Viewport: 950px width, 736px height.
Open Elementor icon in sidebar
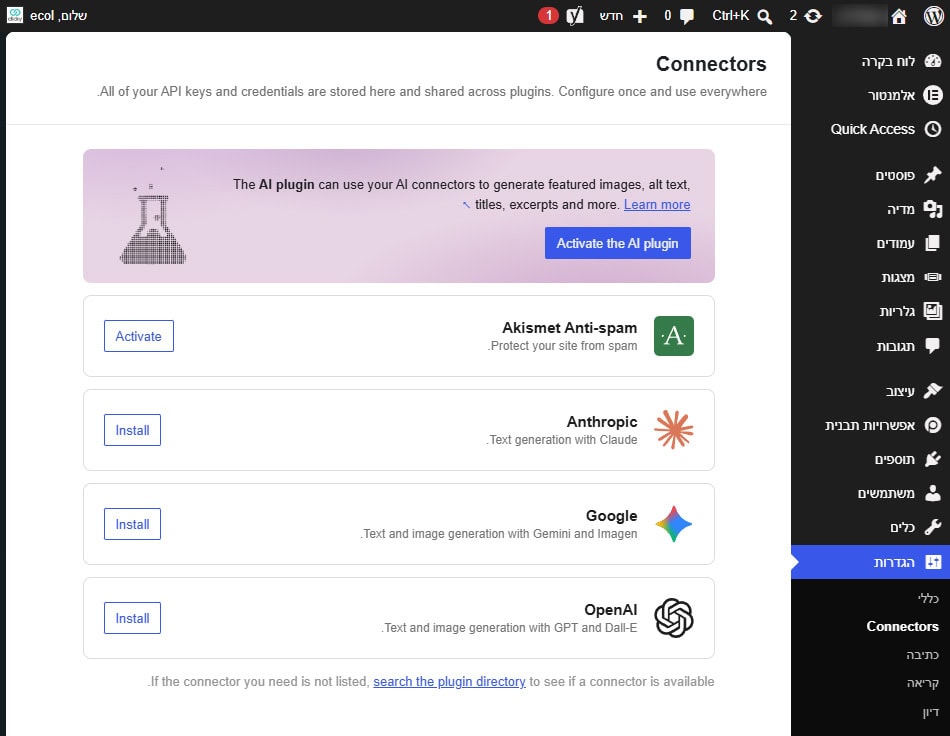point(933,95)
